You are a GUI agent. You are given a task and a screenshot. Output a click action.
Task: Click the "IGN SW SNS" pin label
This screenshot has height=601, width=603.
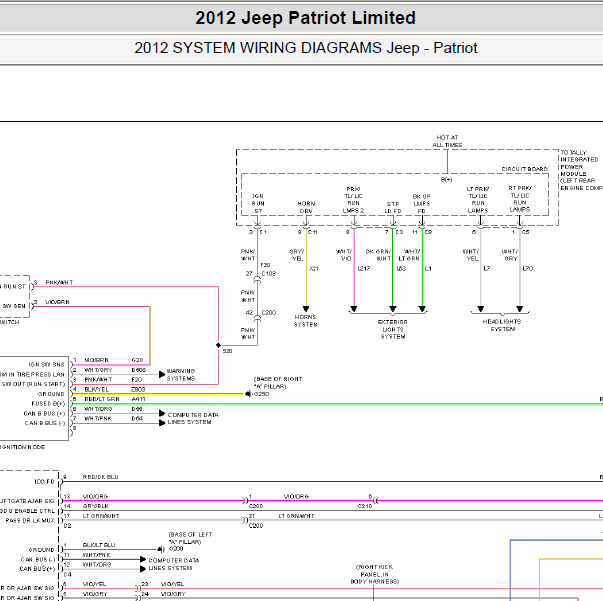[x=46, y=365]
